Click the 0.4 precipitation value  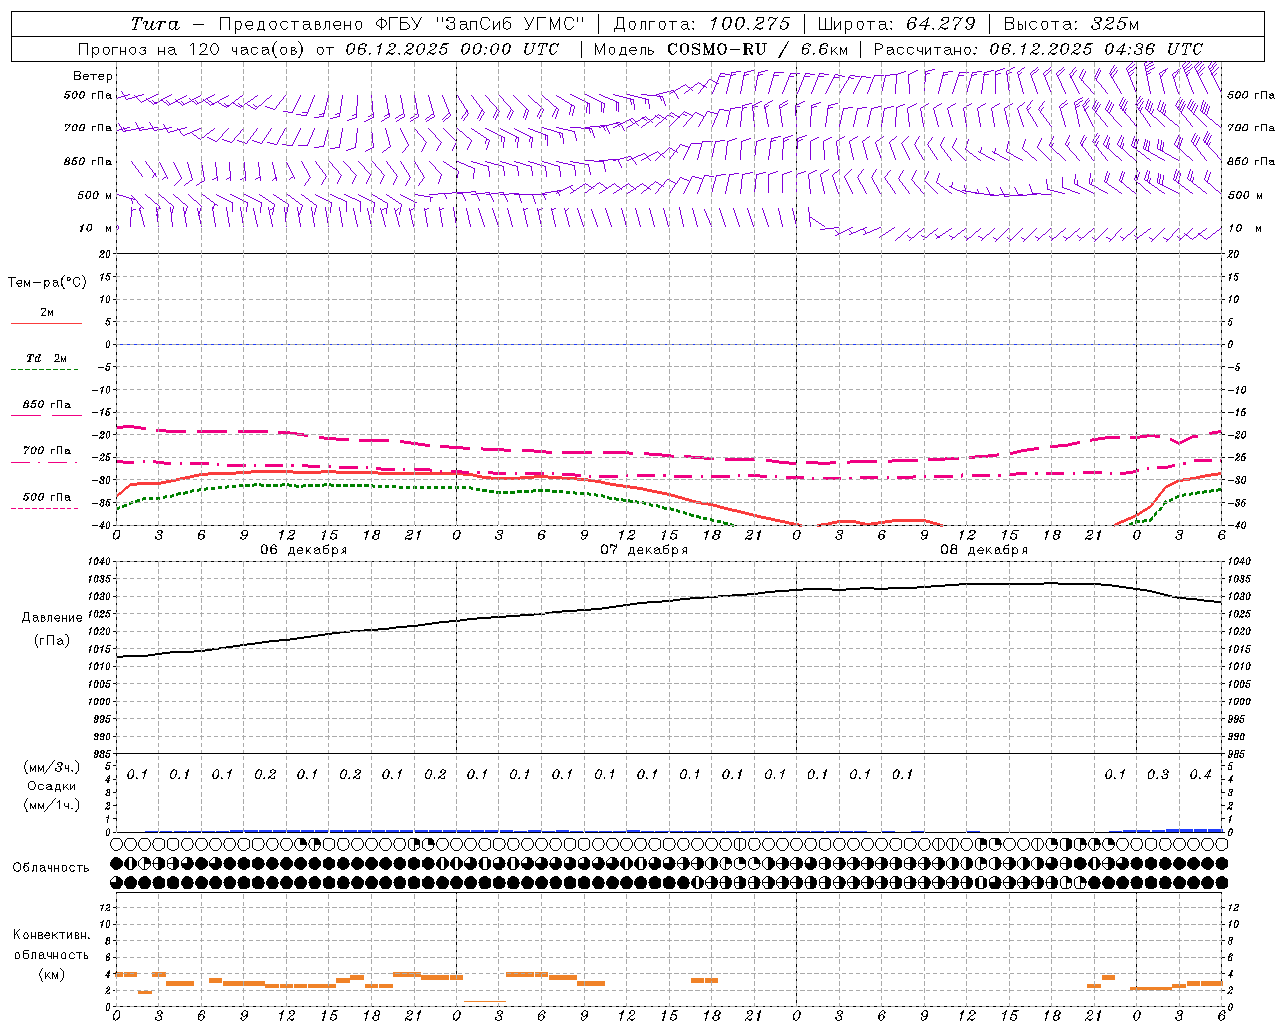click(1200, 774)
